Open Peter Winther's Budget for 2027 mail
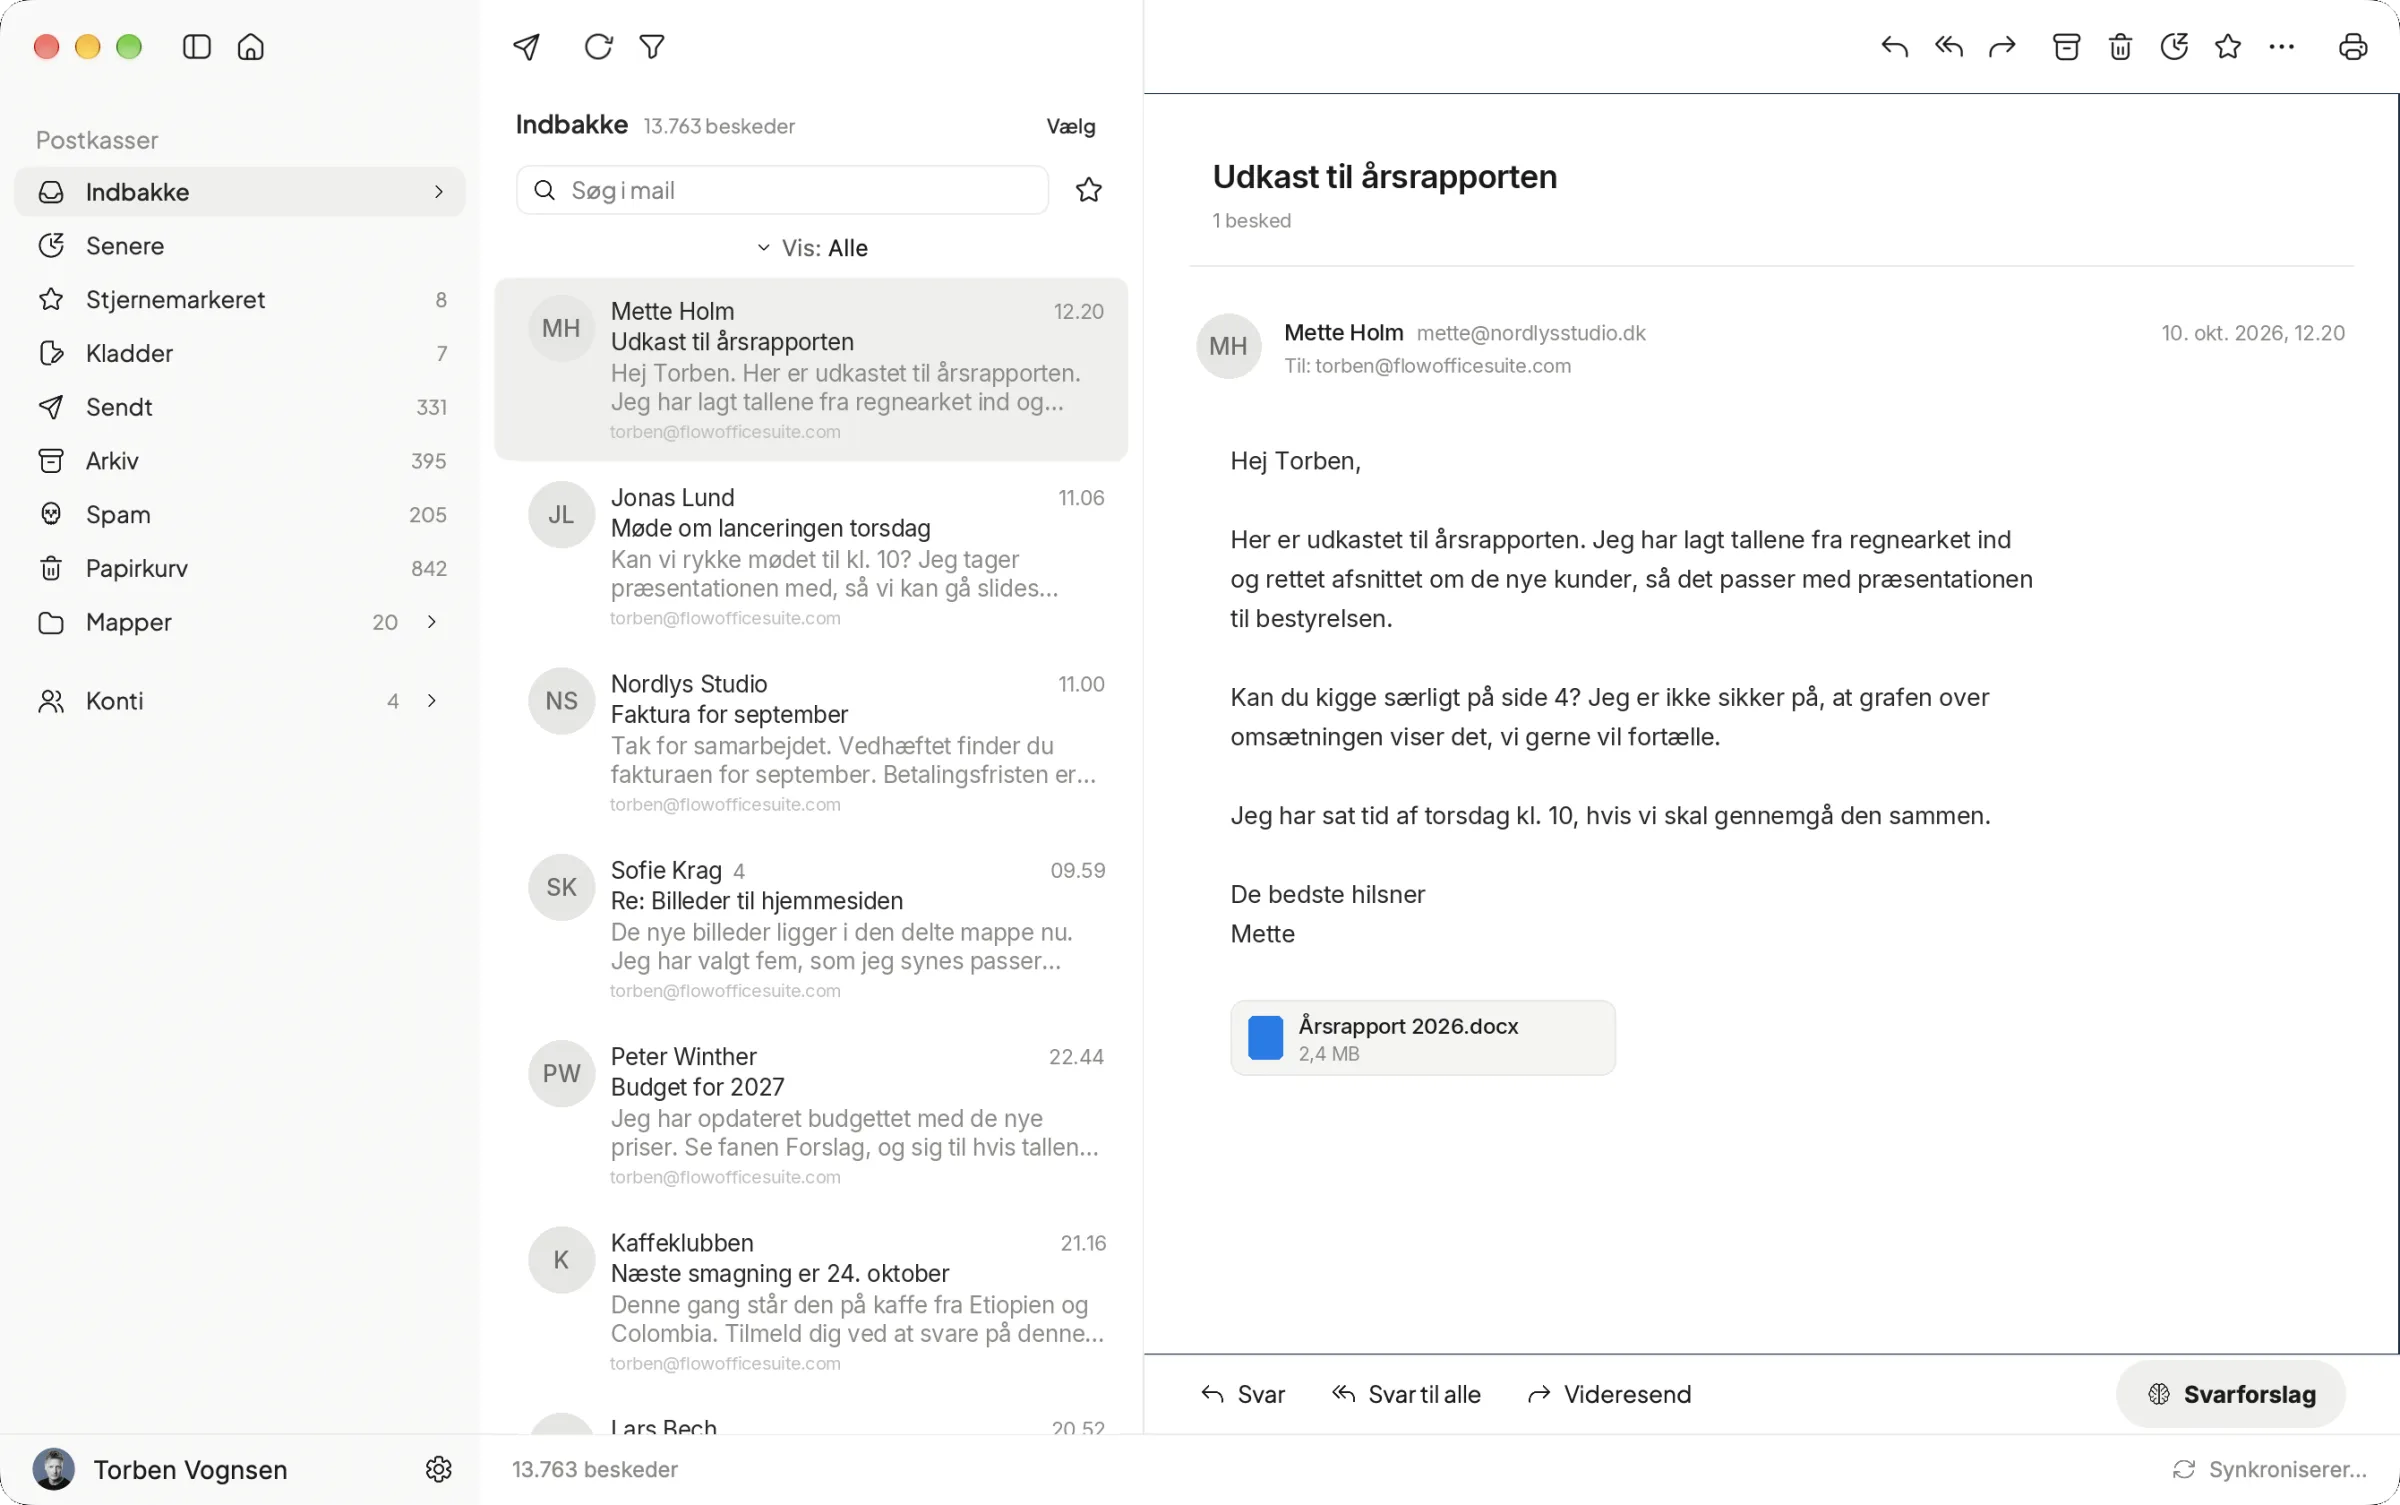Viewport: 2400px width, 1505px height. (811, 1115)
